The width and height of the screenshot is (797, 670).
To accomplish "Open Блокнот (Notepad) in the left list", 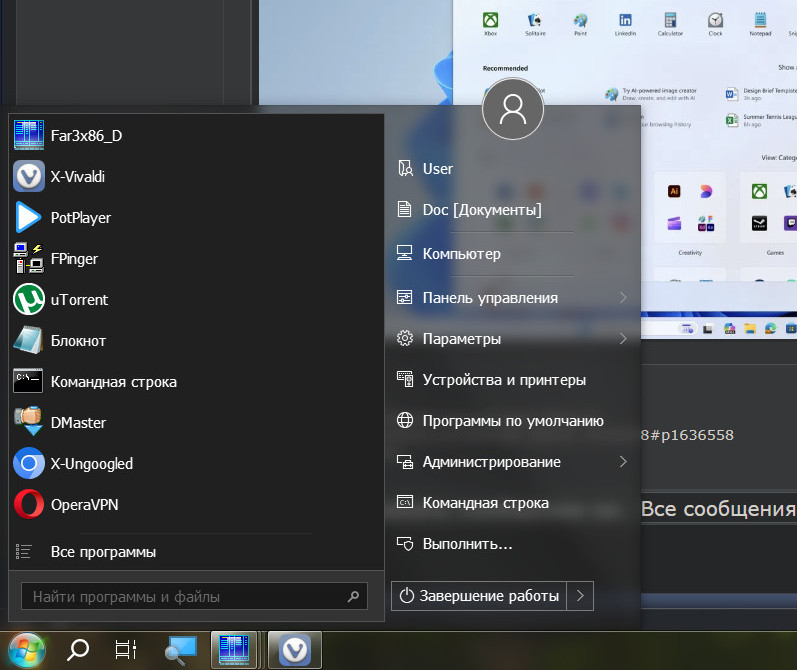I will (196, 341).
